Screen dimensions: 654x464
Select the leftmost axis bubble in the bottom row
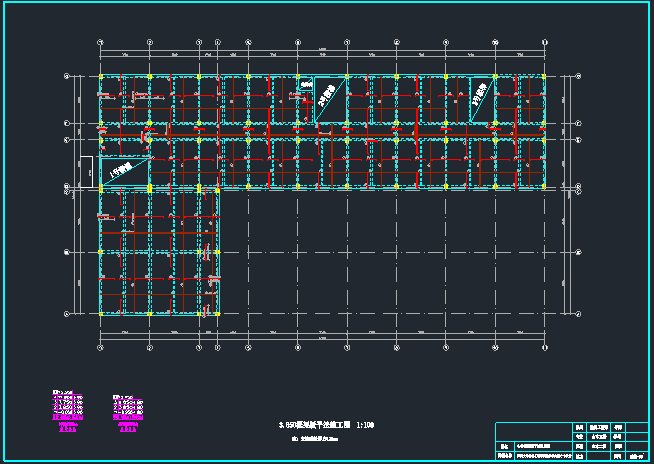pos(101,347)
